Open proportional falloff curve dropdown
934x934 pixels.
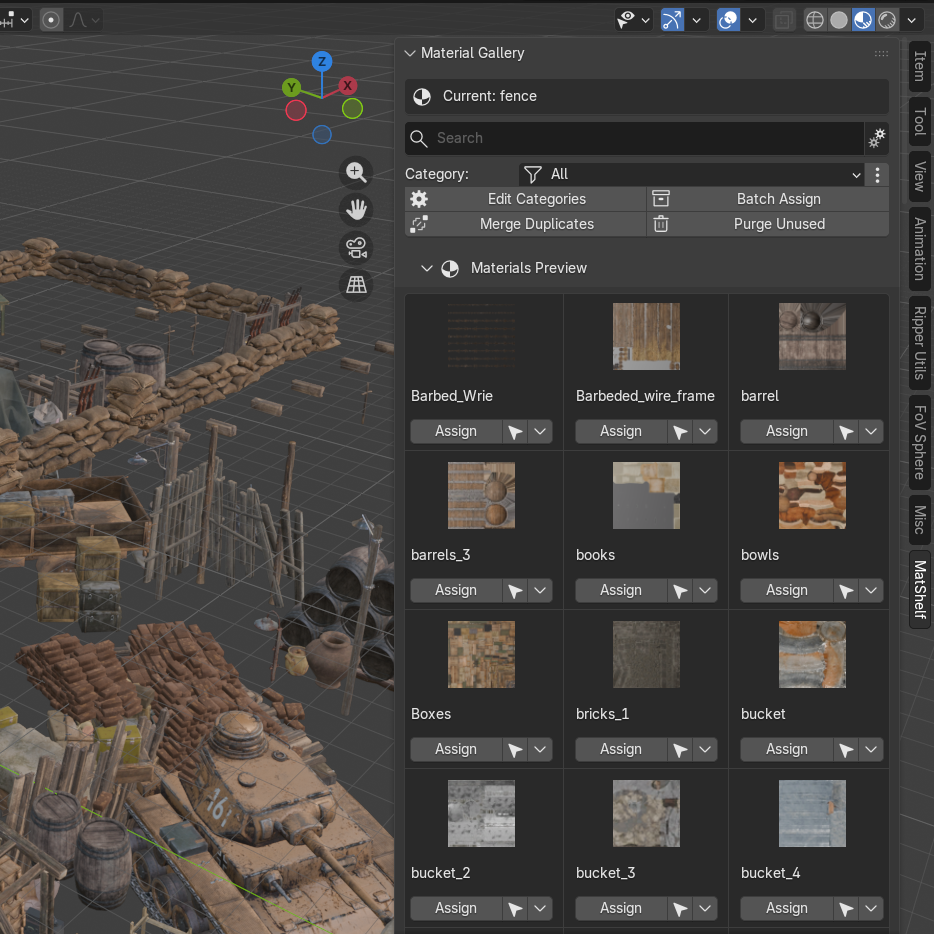coord(83,20)
